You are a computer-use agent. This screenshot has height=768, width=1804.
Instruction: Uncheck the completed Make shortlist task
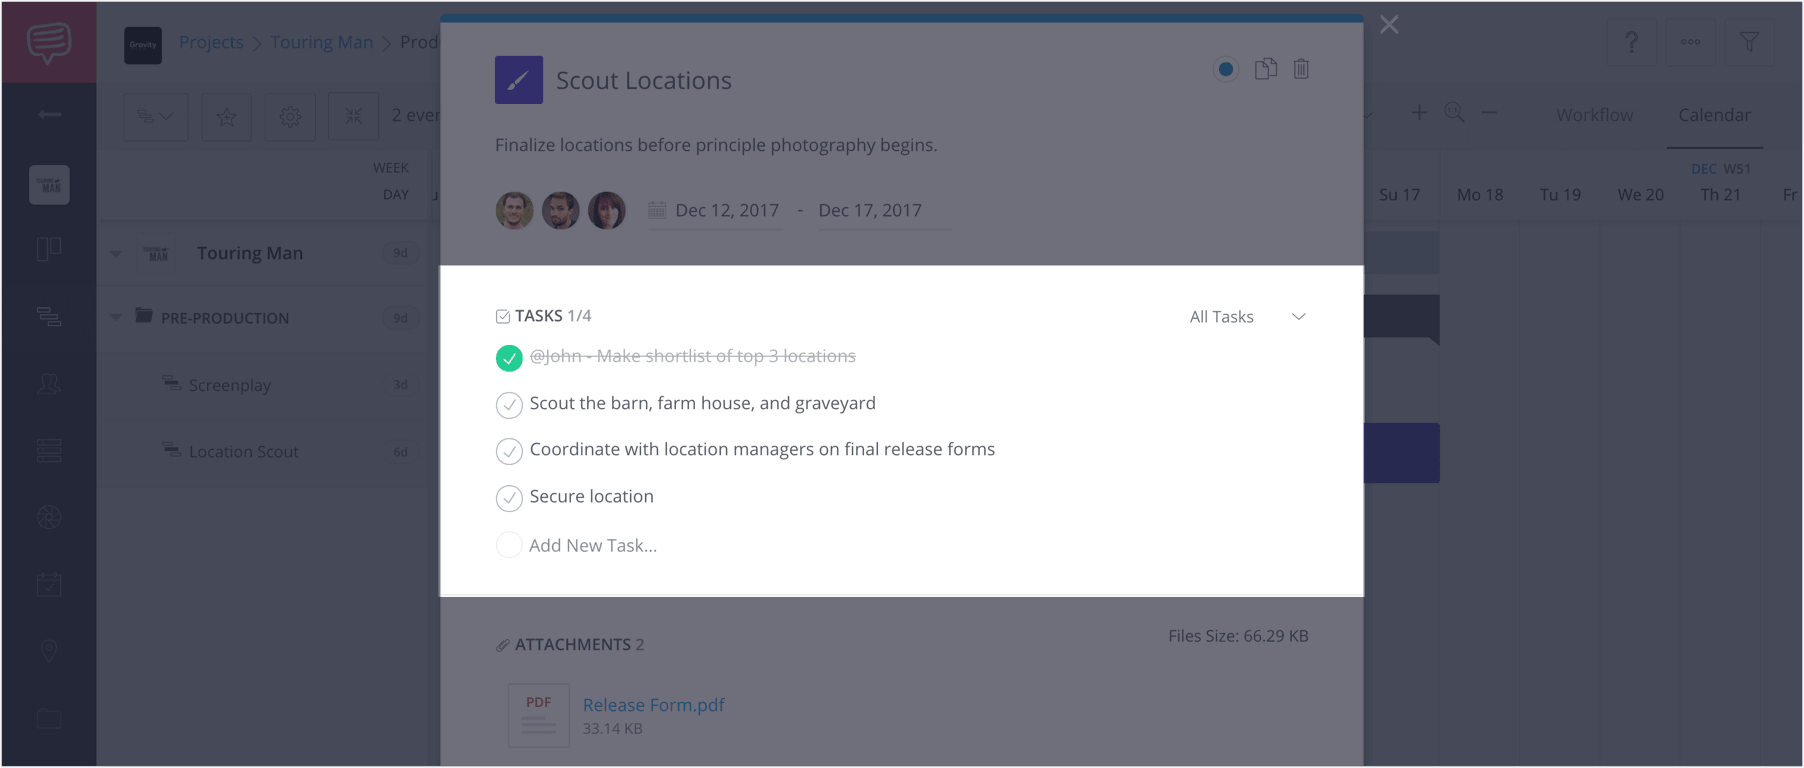[509, 358]
